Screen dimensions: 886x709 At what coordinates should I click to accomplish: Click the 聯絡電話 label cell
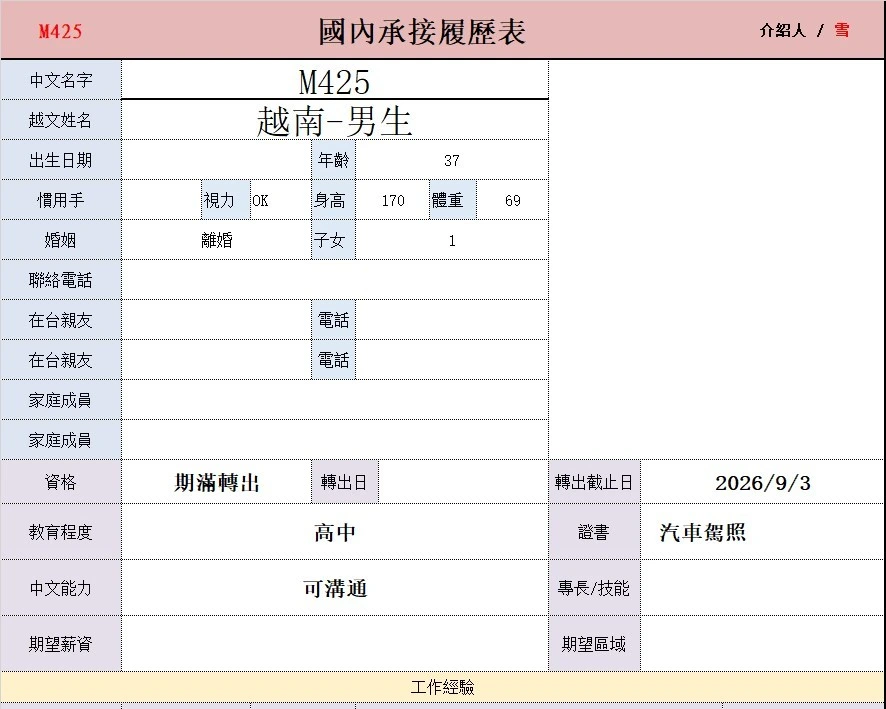pos(61,280)
